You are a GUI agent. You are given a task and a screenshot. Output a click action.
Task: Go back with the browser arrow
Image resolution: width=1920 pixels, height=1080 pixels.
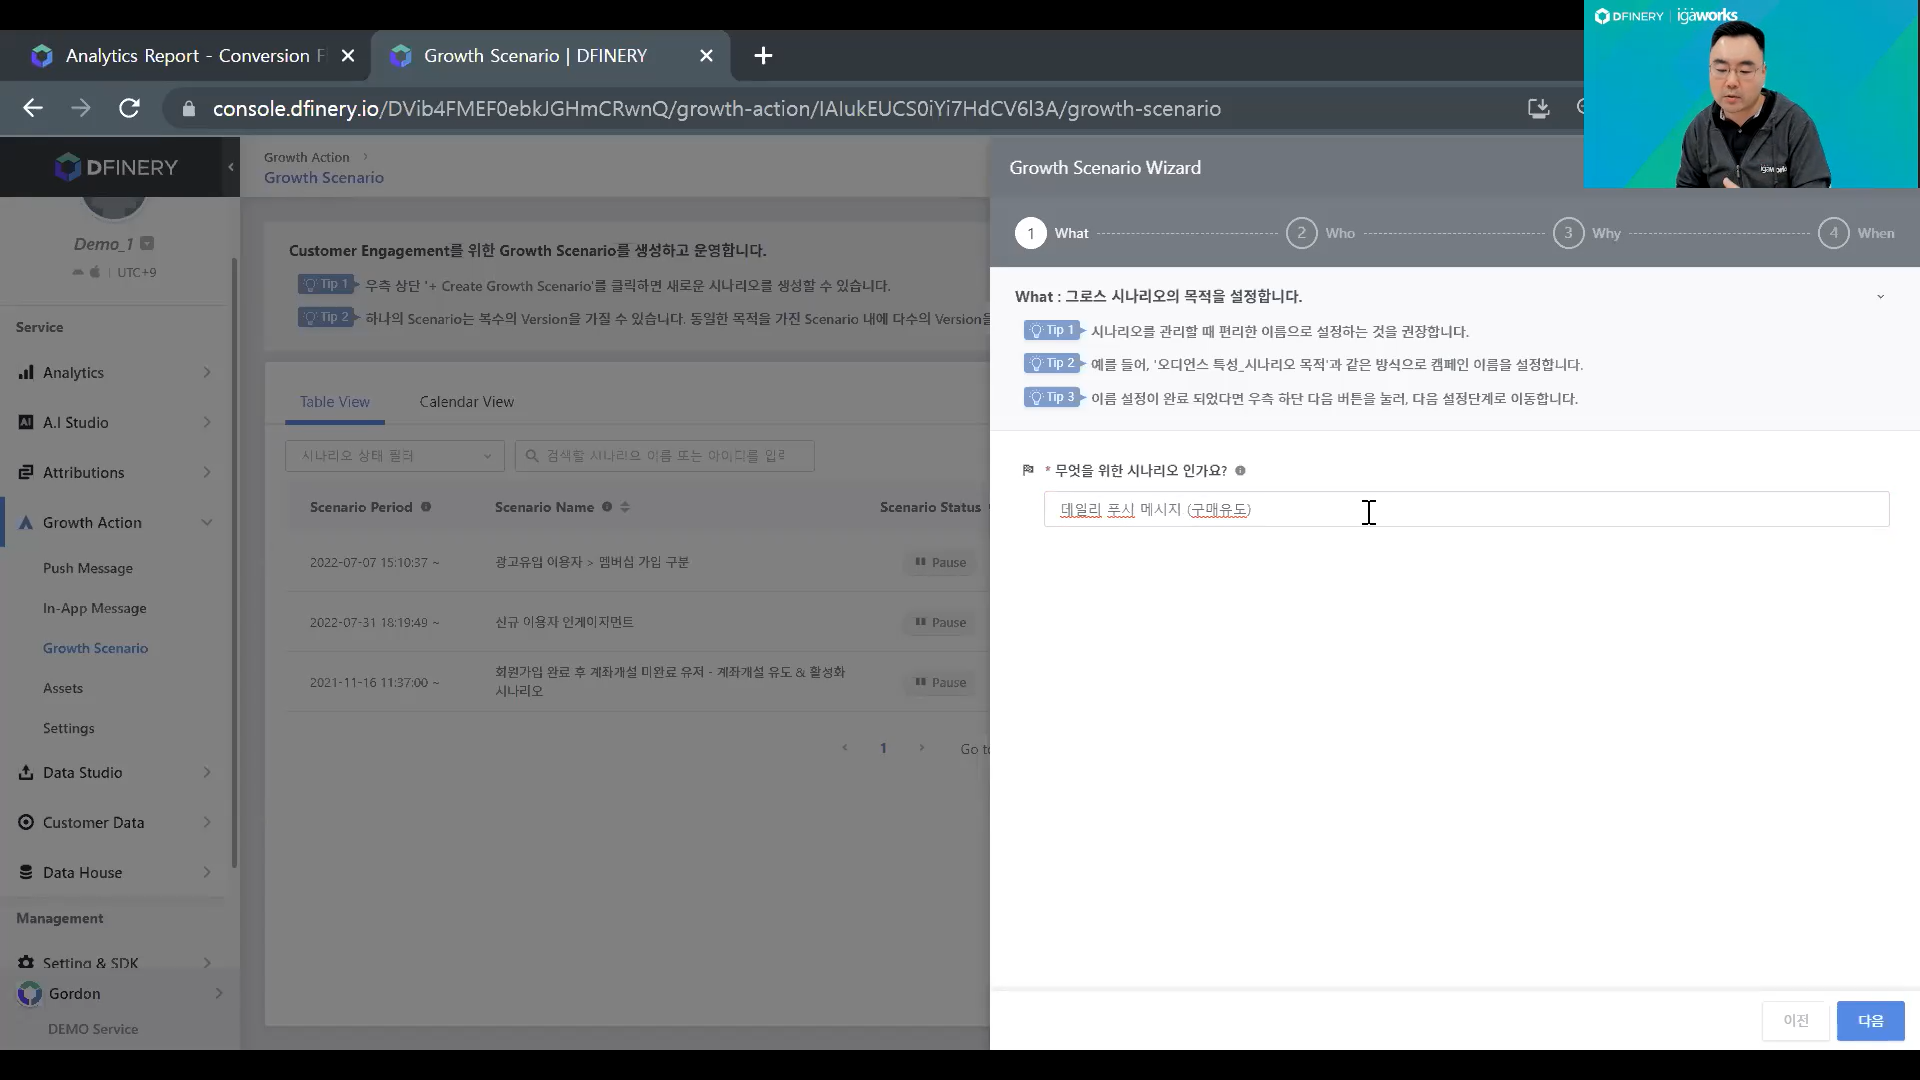pyautogui.click(x=33, y=108)
